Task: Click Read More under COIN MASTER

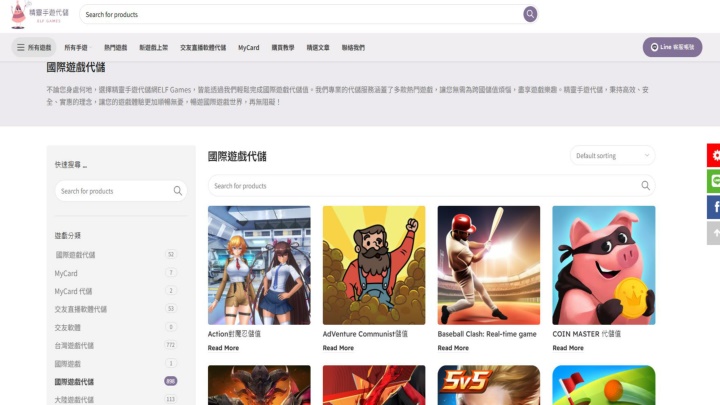Action: [568, 348]
